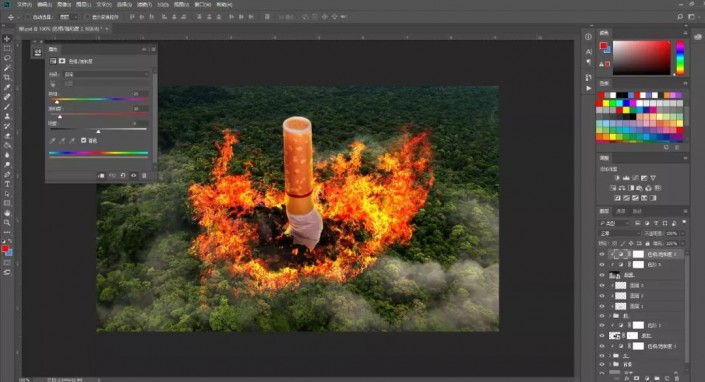Click the red saturation color field
Screen dimensions: 705x382
(642, 58)
